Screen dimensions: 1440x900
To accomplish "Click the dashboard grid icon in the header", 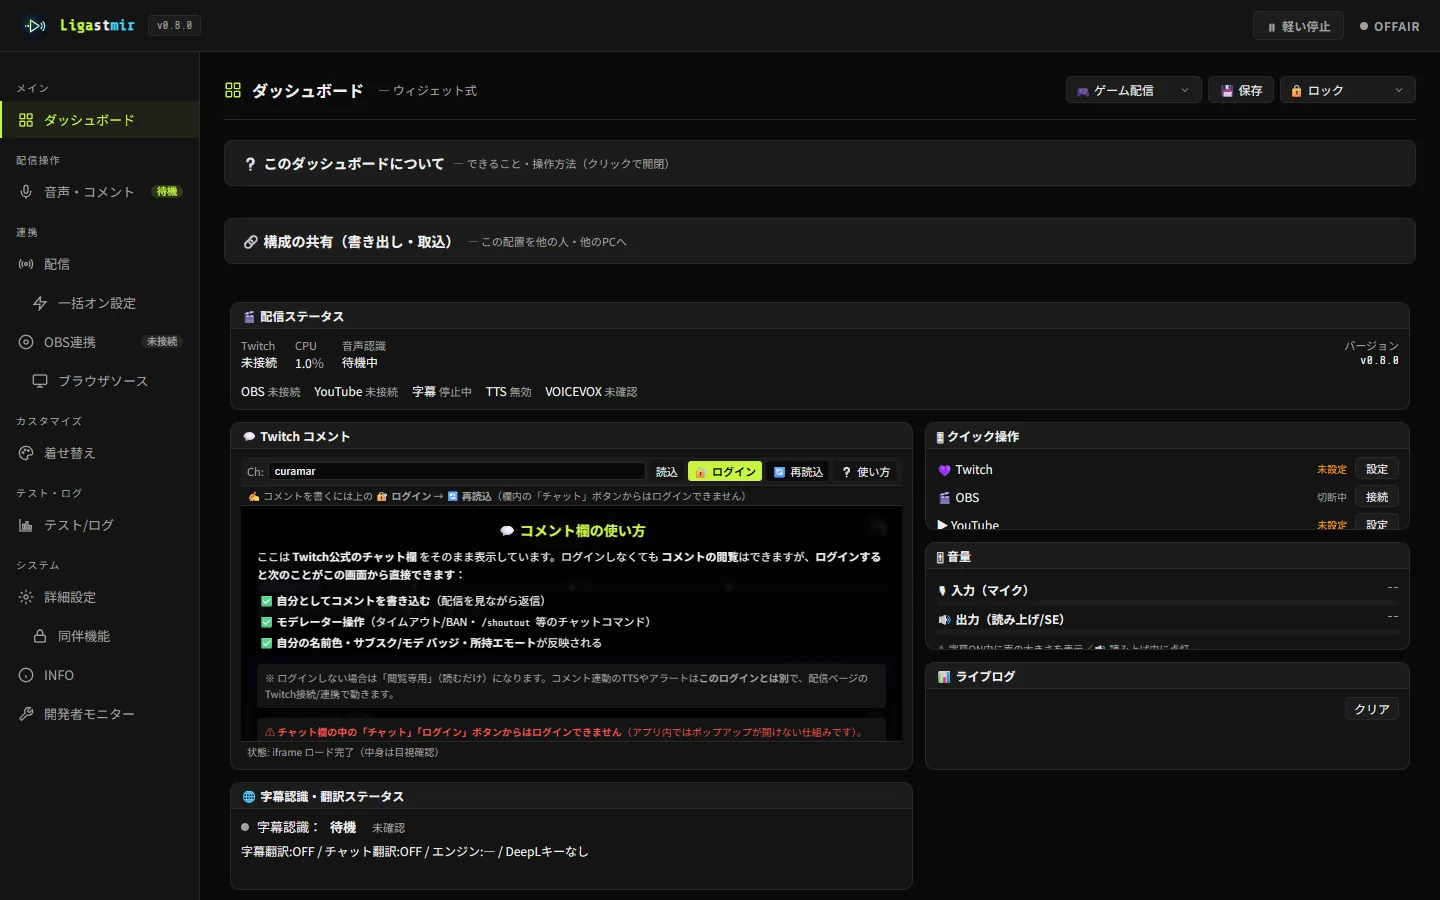I will (x=233, y=90).
